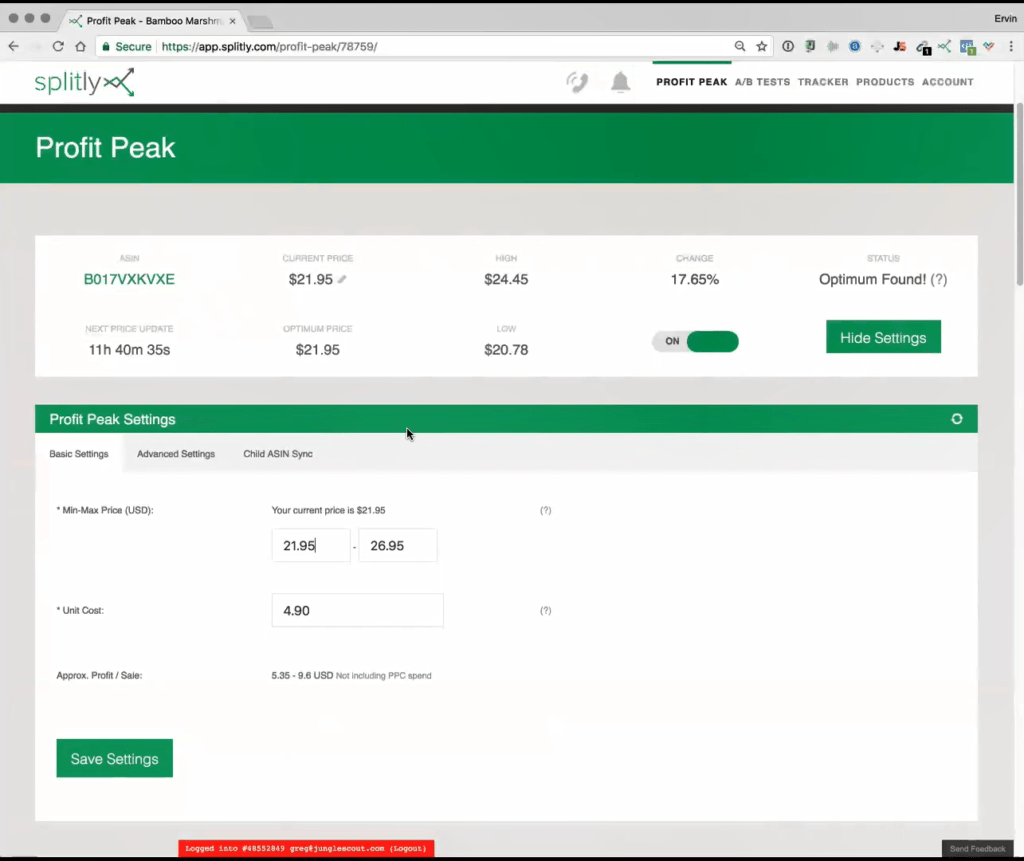Click the '5.35 - 9.6 USD' profit text
The height and width of the screenshot is (861, 1024).
[302, 675]
